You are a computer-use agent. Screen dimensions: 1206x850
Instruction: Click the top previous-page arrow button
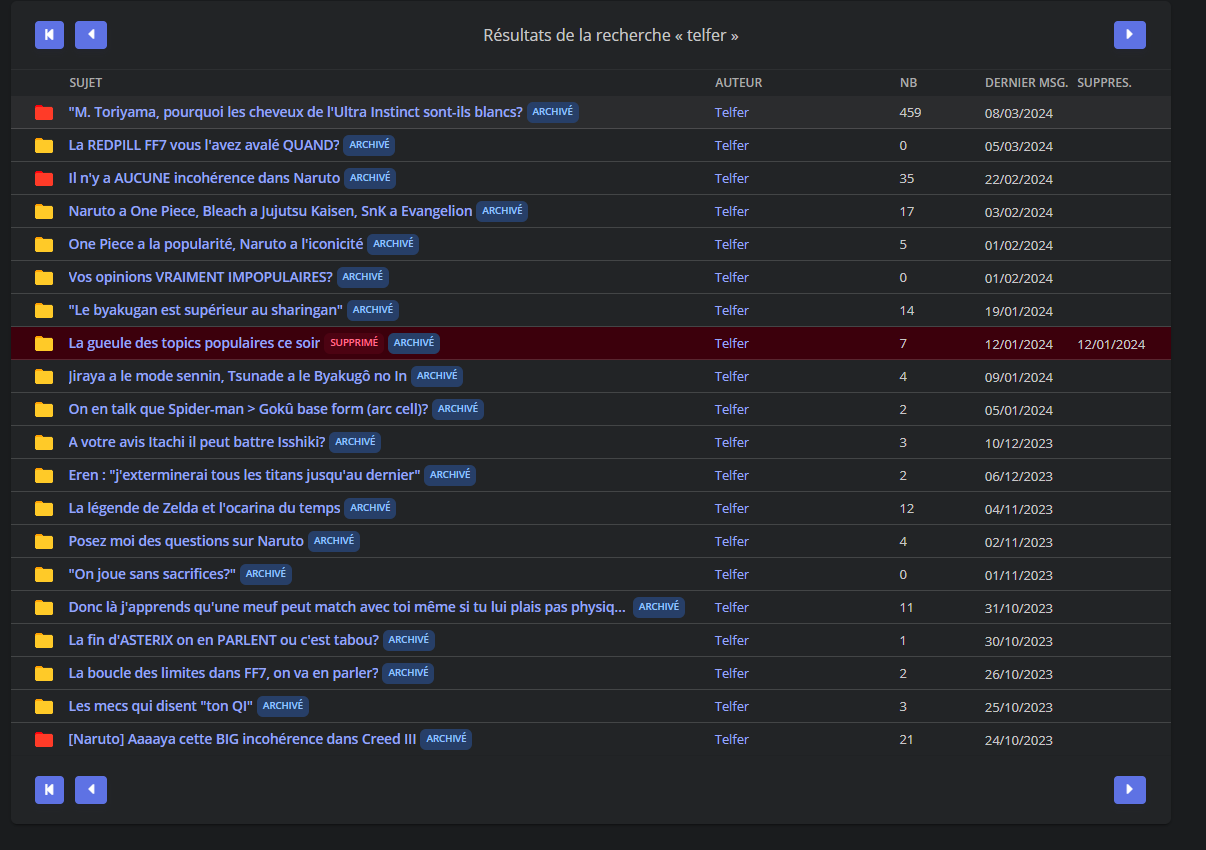pyautogui.click(x=91, y=35)
